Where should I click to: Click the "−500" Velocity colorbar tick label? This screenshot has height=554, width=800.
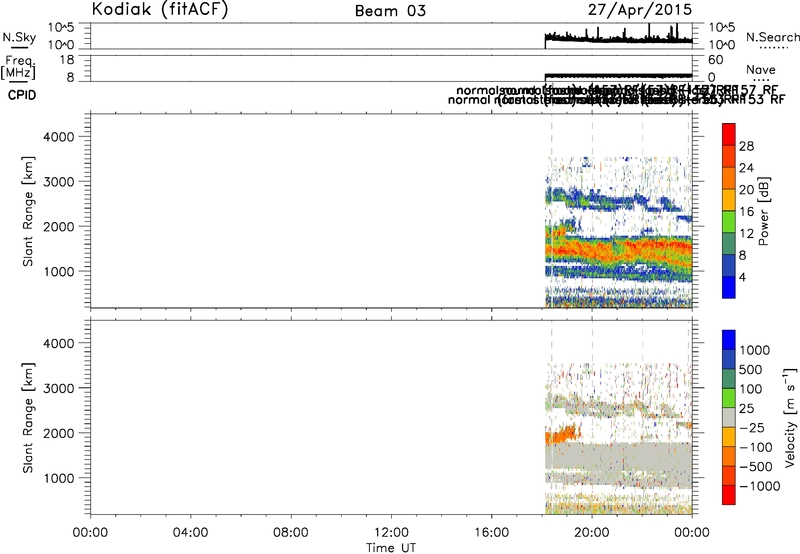pyautogui.click(x=756, y=466)
